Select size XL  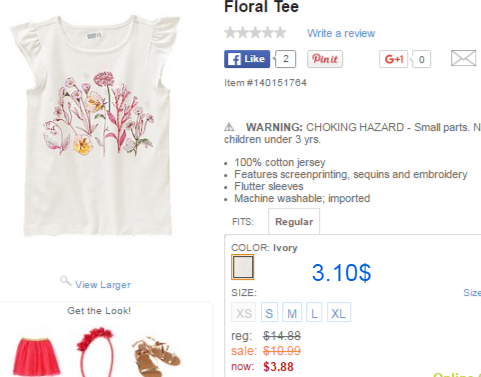pos(339,312)
